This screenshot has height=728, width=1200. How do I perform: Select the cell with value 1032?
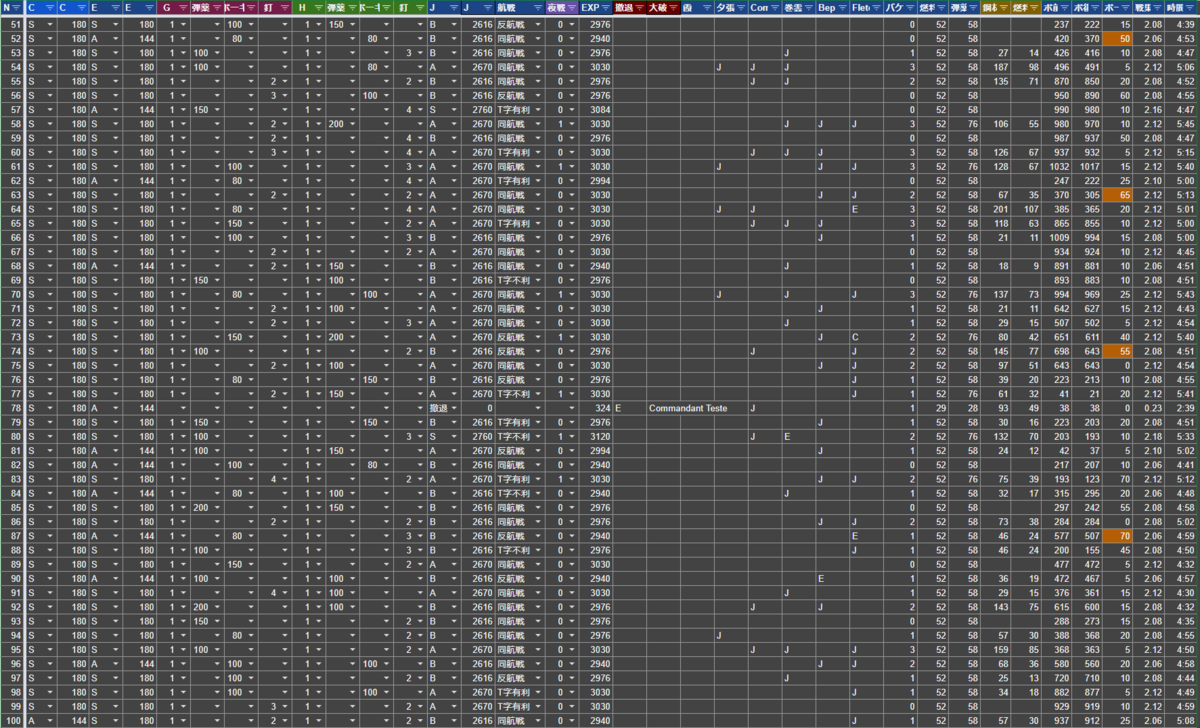click(x=1057, y=167)
